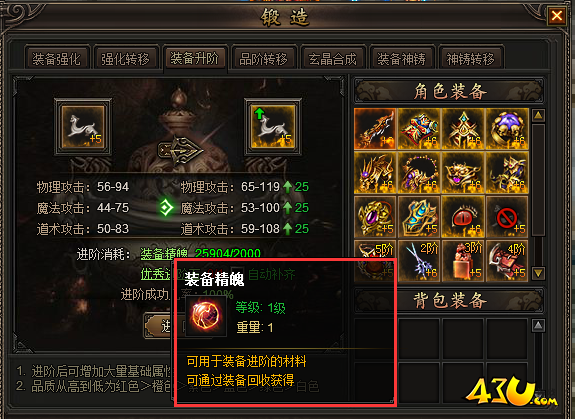This screenshot has height=419, width=575.
Task: Select the 2阶 crossed blades item +6
Action: [419, 261]
